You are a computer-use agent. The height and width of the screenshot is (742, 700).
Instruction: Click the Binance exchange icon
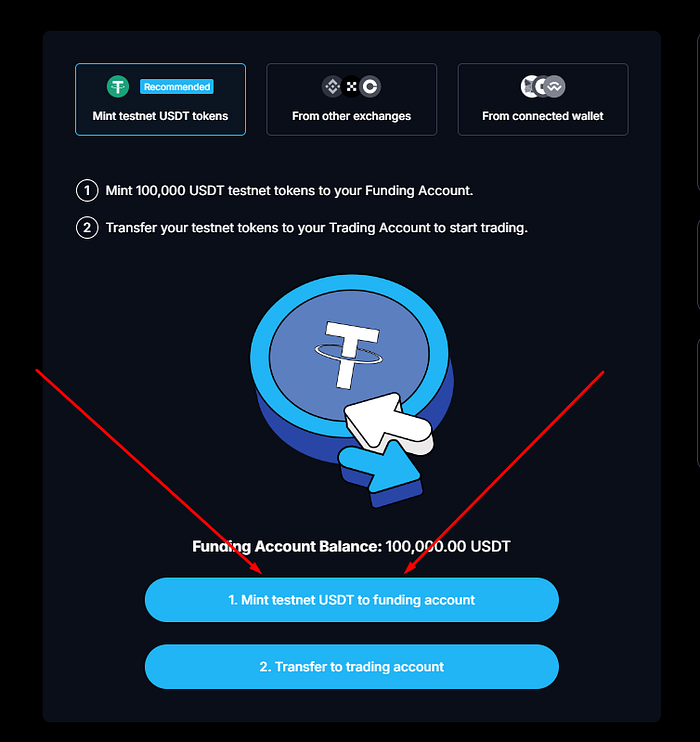(x=332, y=87)
